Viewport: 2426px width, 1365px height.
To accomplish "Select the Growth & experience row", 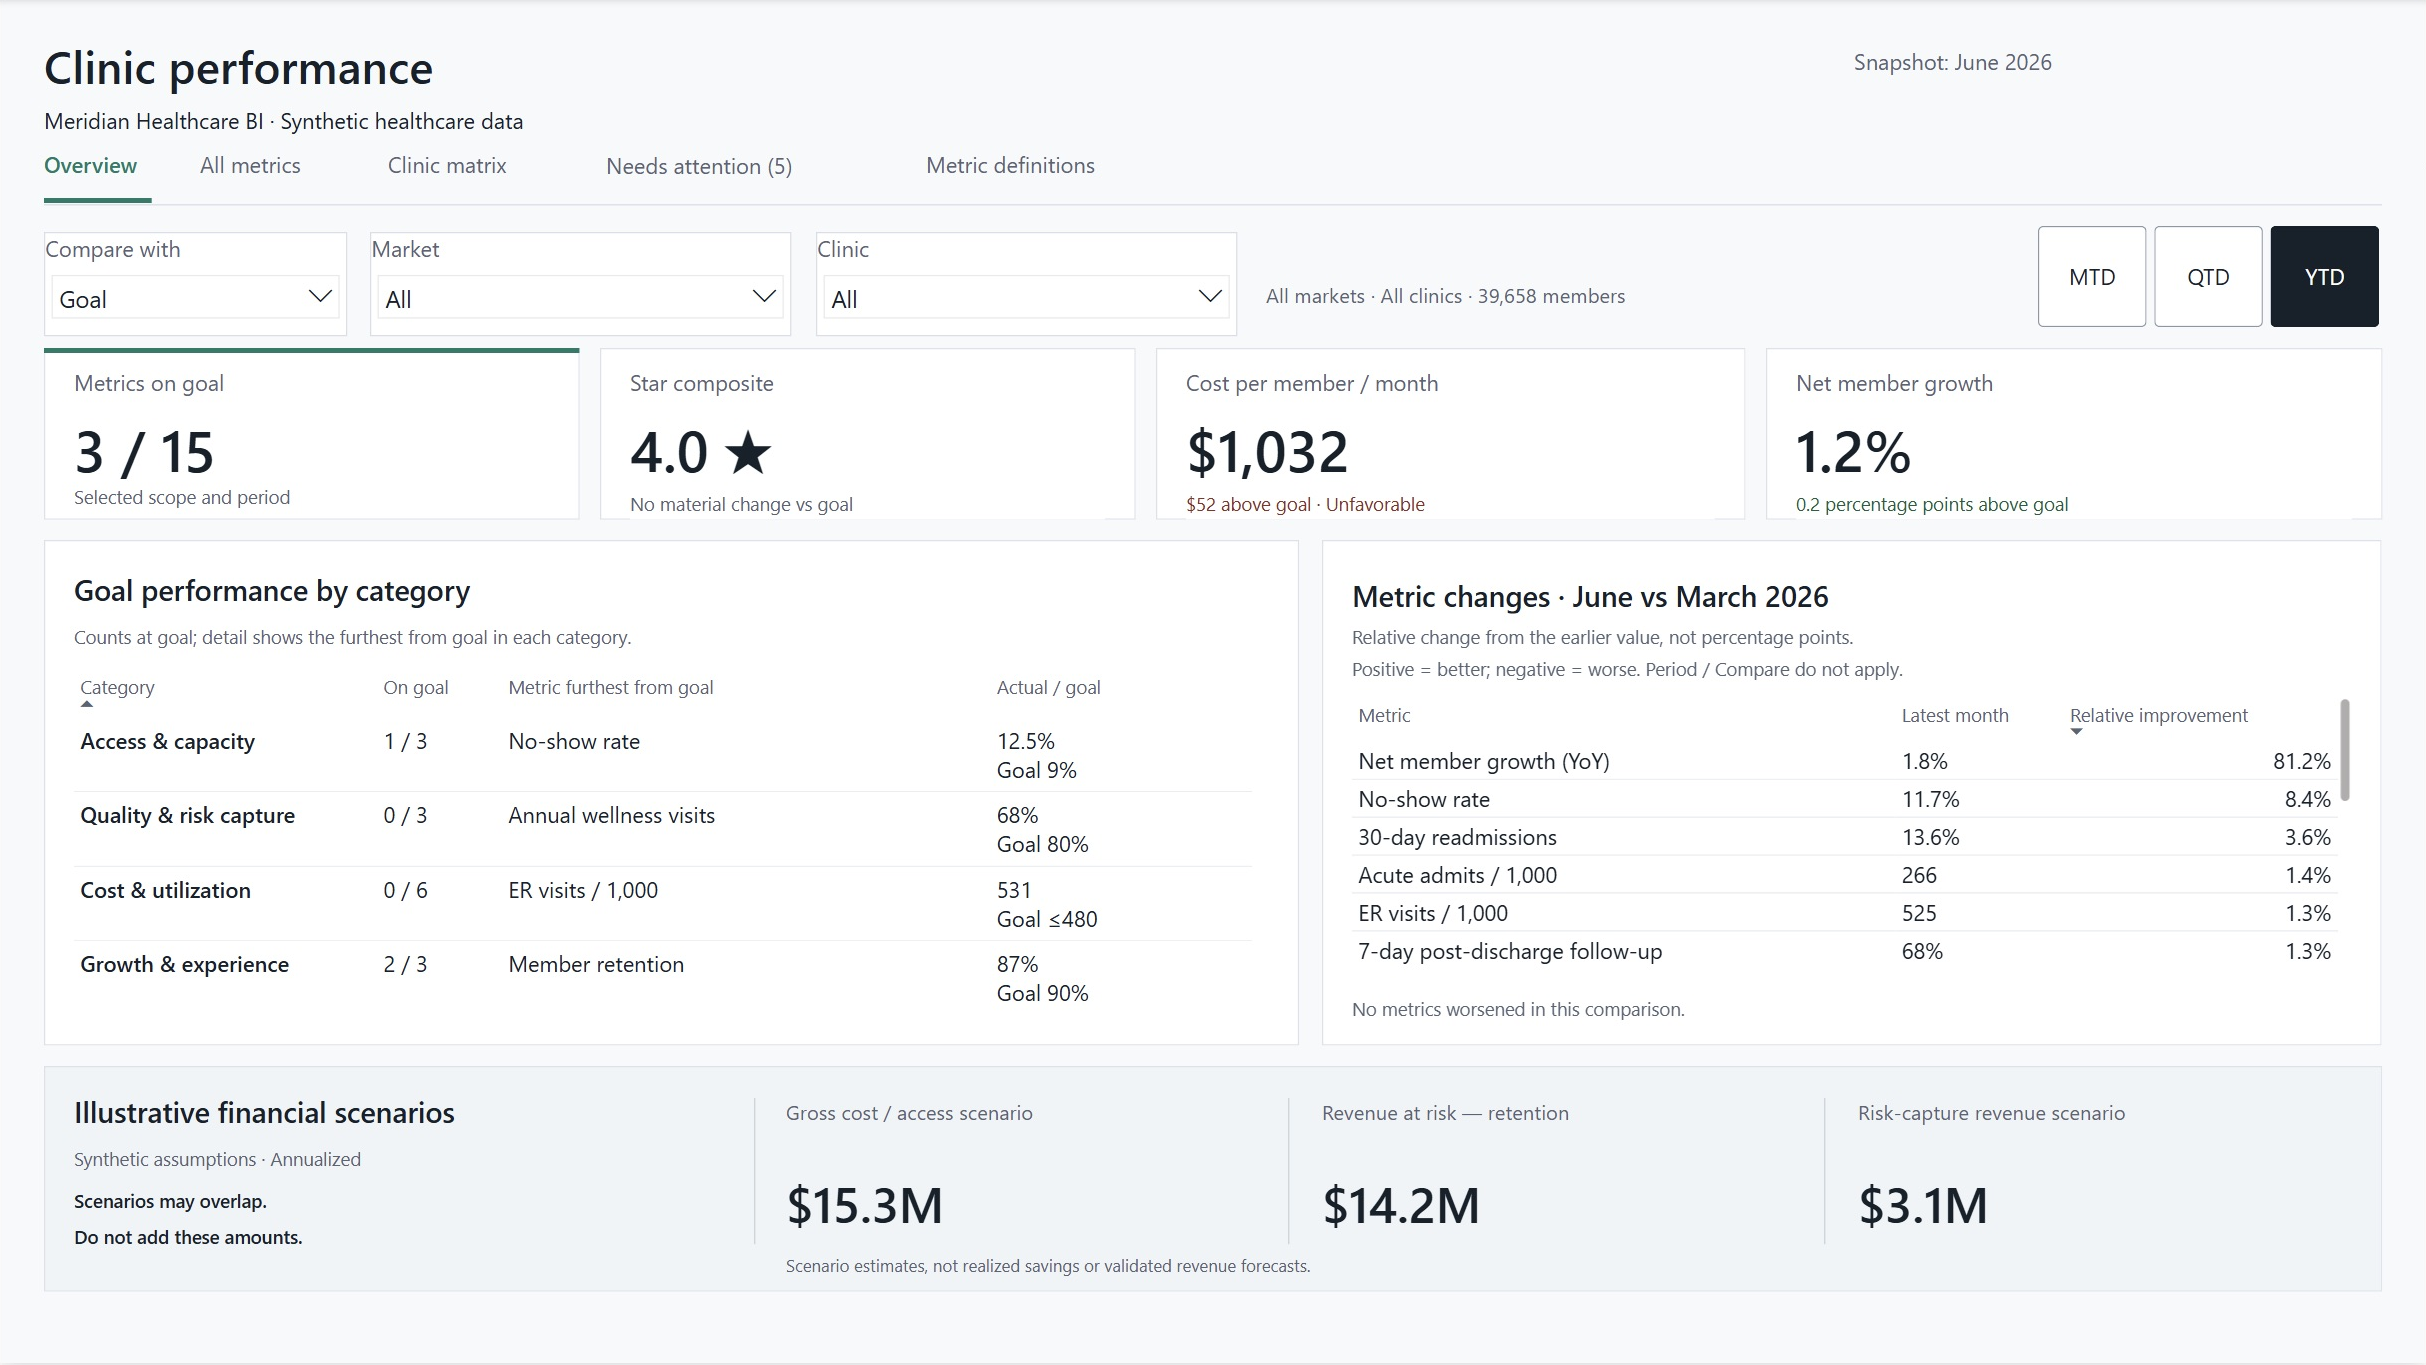I will [x=663, y=978].
